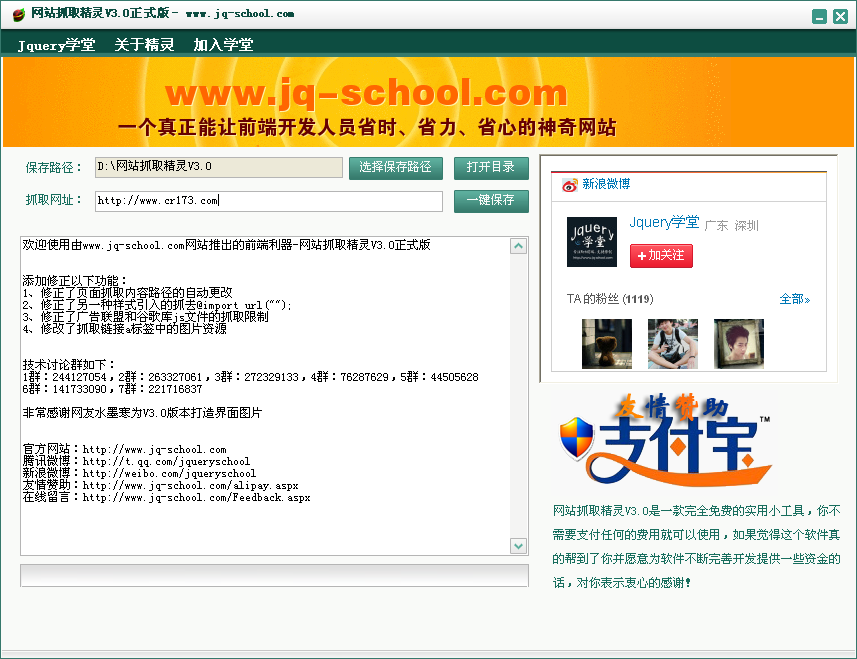Open 全部» to view all fans
Viewport: 857px width, 659px height.
(794, 299)
